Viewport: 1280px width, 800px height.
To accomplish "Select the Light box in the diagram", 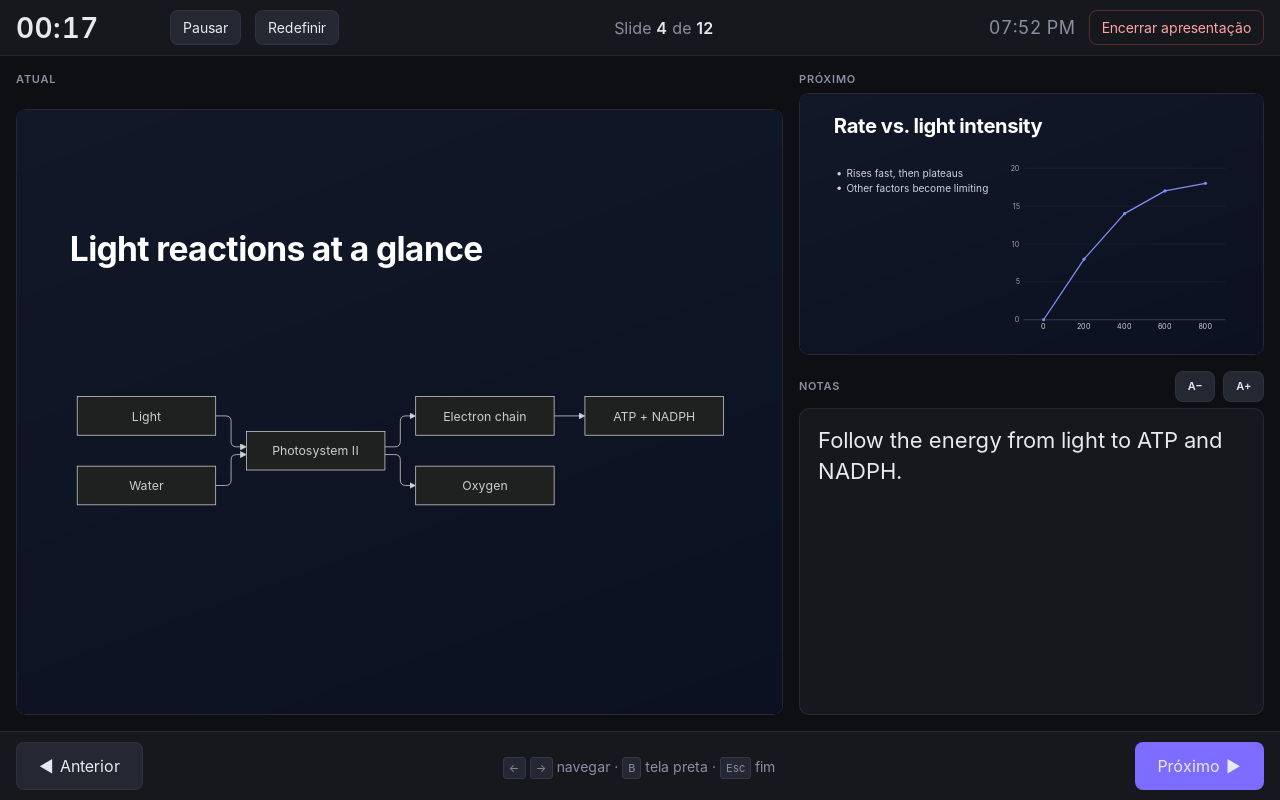I will (x=146, y=416).
